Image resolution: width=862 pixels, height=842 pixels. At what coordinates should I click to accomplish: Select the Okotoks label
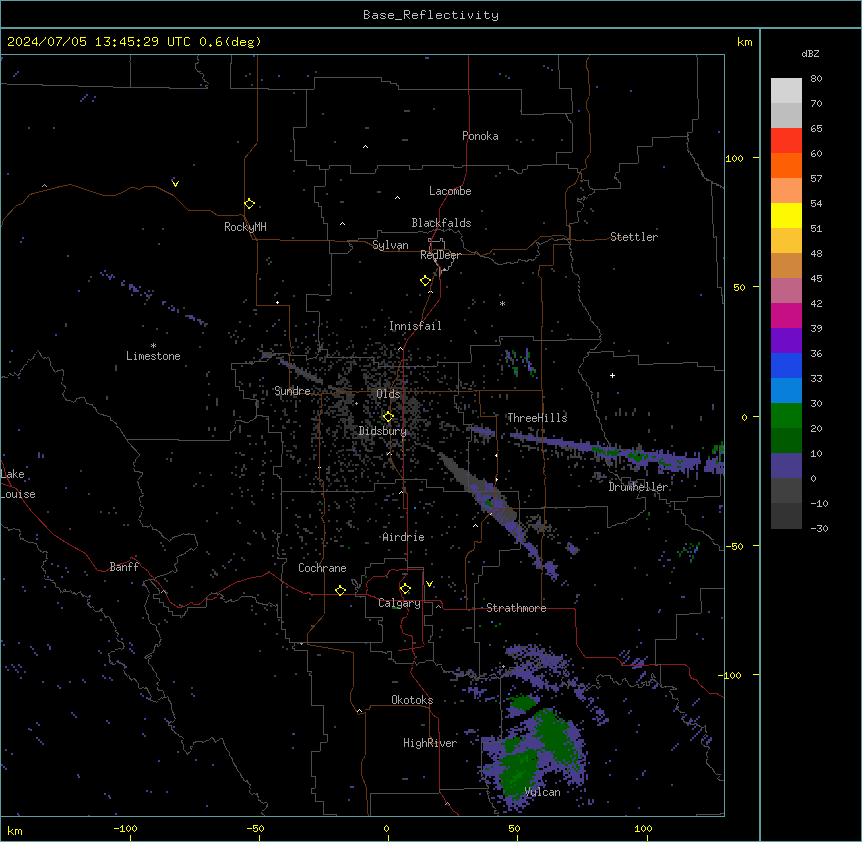(412, 700)
